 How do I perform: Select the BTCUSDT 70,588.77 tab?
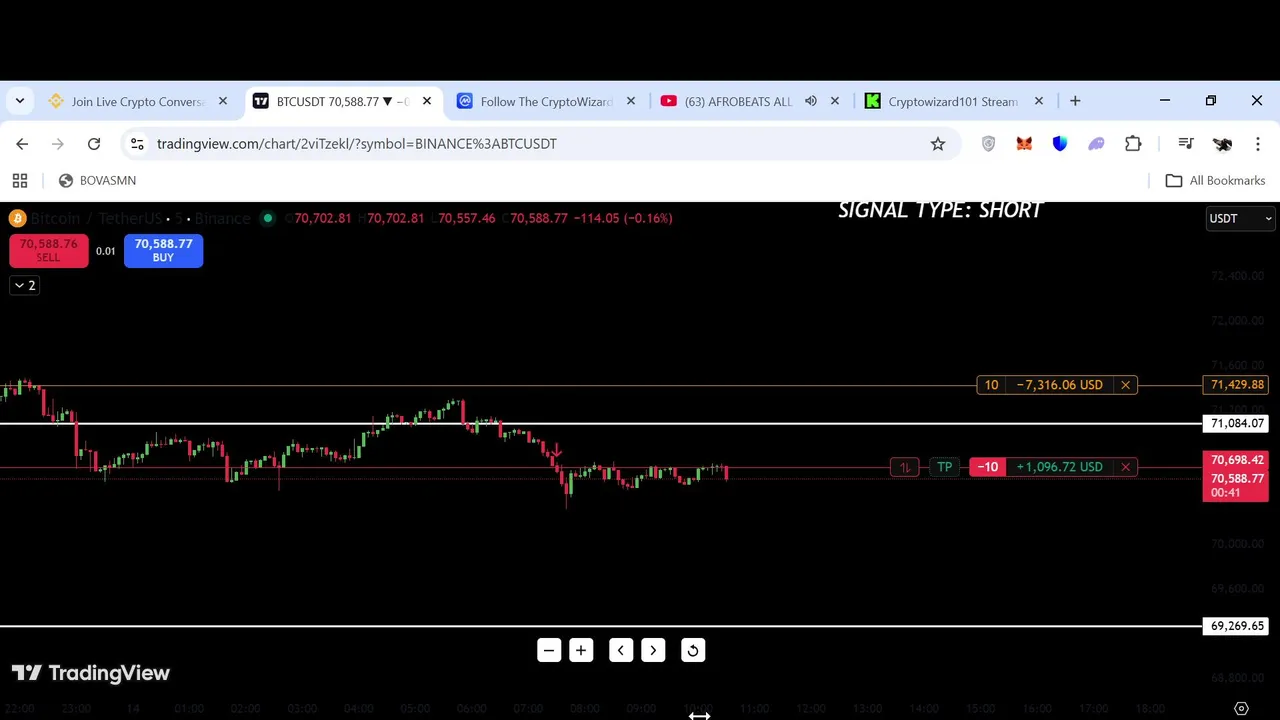tap(345, 101)
